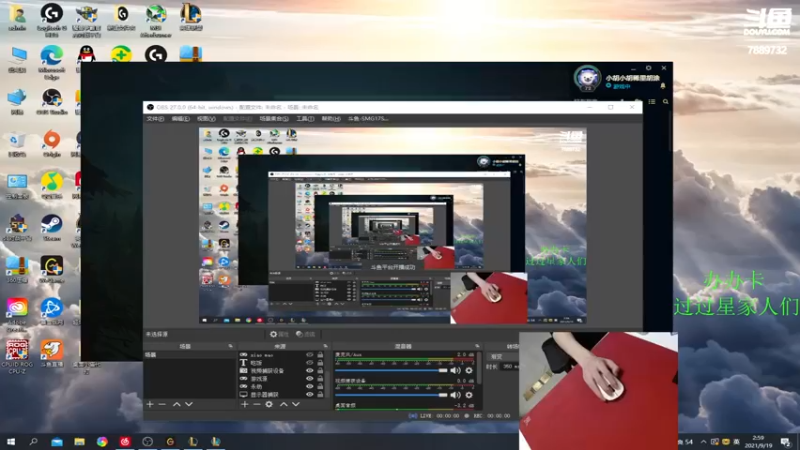The height and width of the screenshot is (450, 800).
Task: Open the OBS icon on the taskbar
Action: point(147,441)
